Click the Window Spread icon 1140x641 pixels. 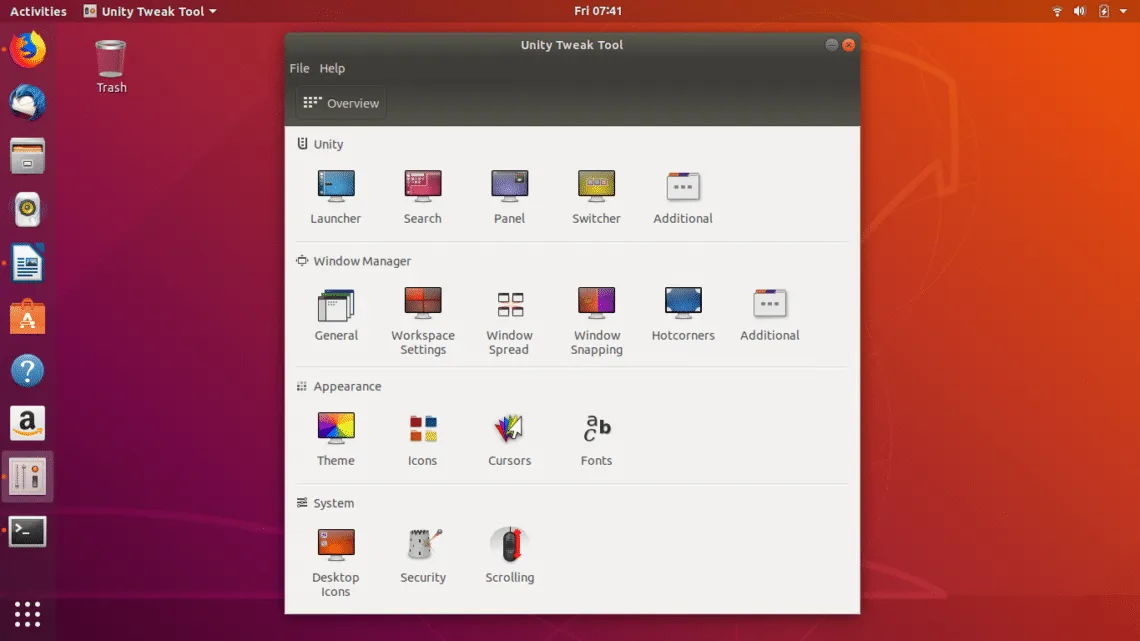click(509, 304)
